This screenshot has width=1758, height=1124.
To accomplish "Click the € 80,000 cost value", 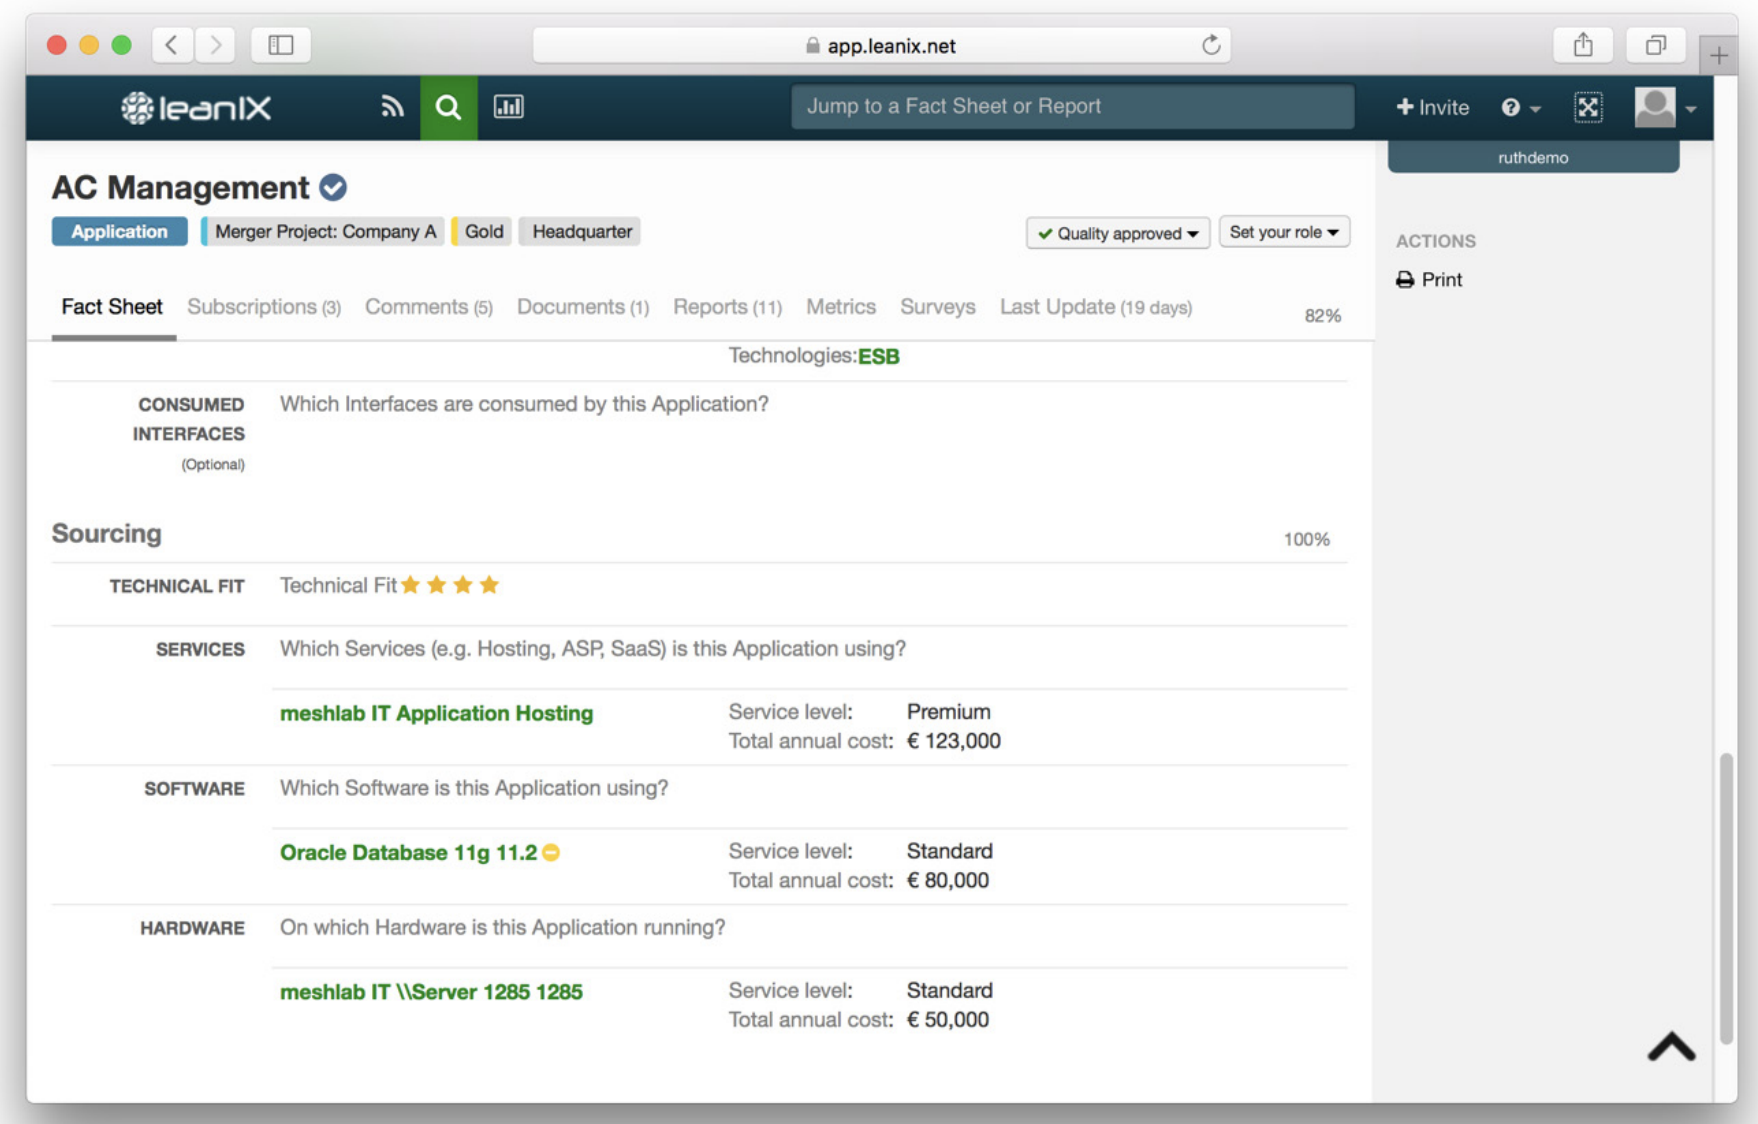I will click(x=947, y=880).
